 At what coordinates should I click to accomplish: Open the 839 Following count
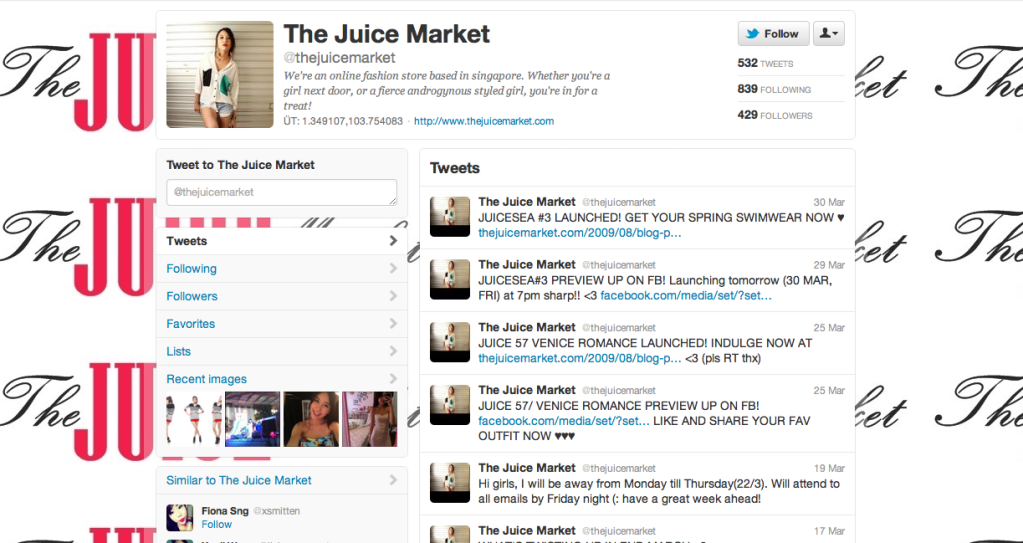pos(774,89)
